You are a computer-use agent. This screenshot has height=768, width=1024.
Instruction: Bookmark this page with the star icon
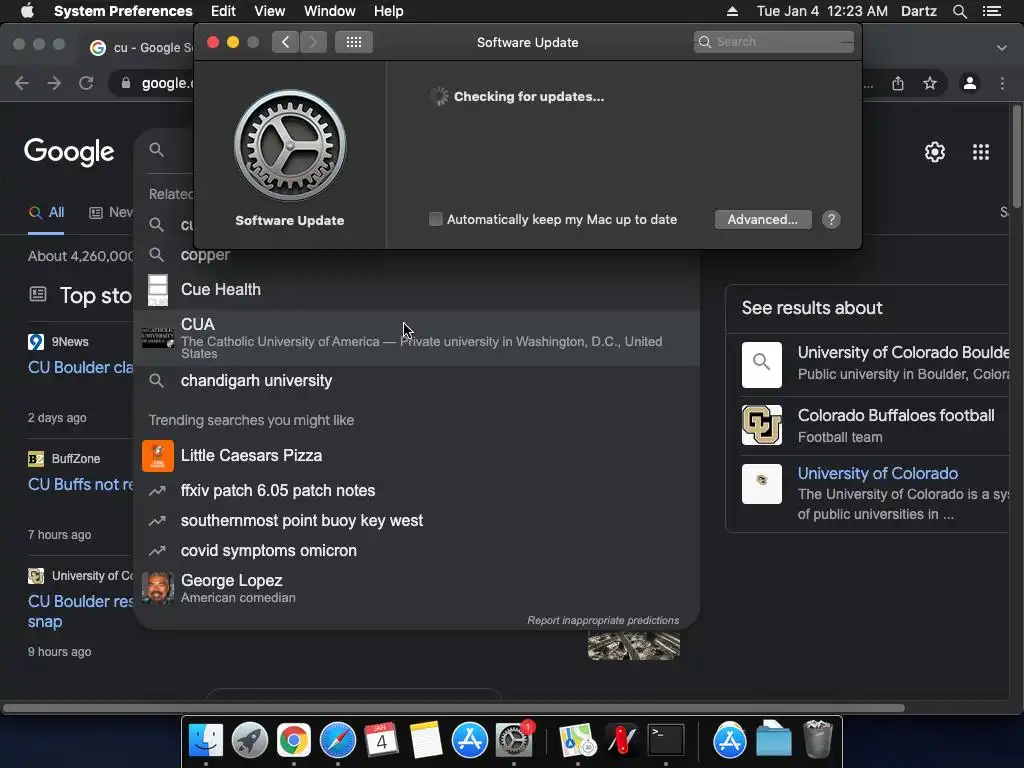click(x=930, y=83)
